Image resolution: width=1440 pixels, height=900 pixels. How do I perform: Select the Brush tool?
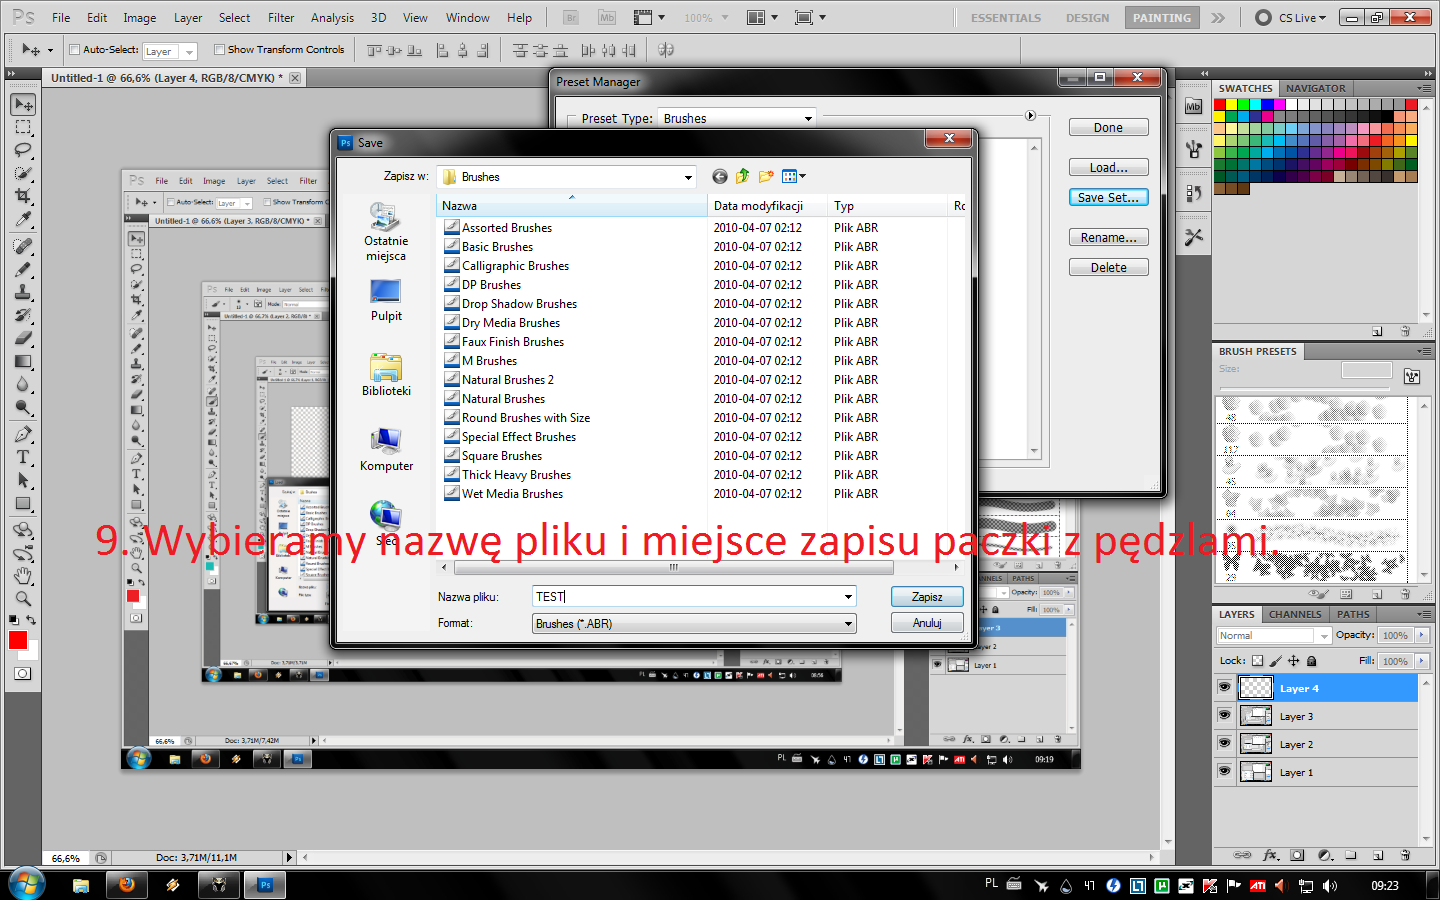(23, 269)
